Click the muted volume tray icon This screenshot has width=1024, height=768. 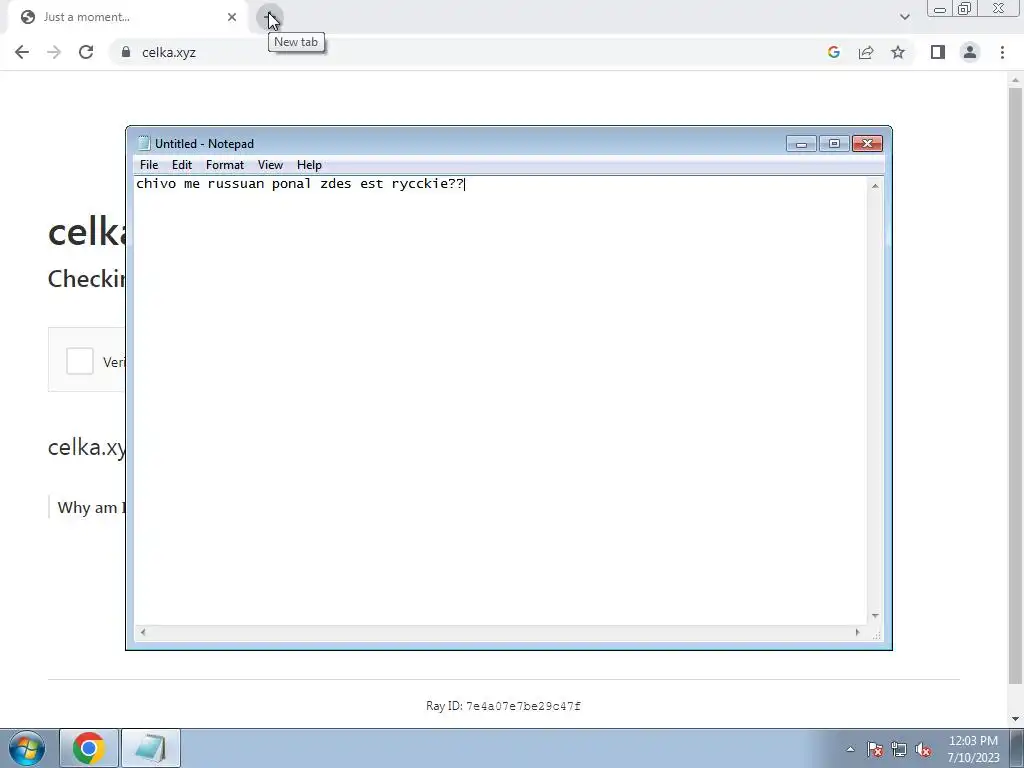tap(923, 749)
